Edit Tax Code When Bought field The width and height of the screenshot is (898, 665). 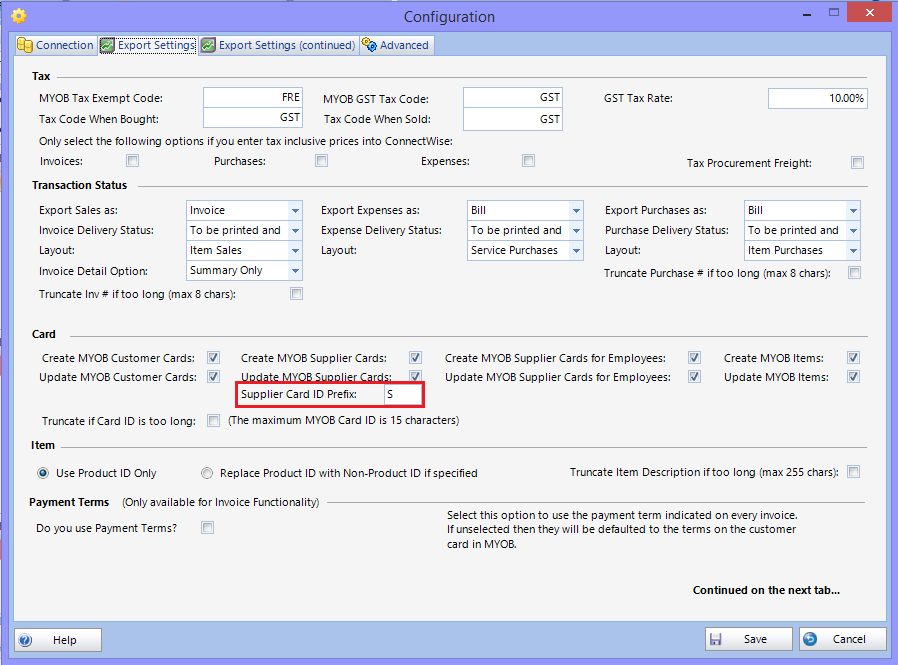(x=253, y=117)
